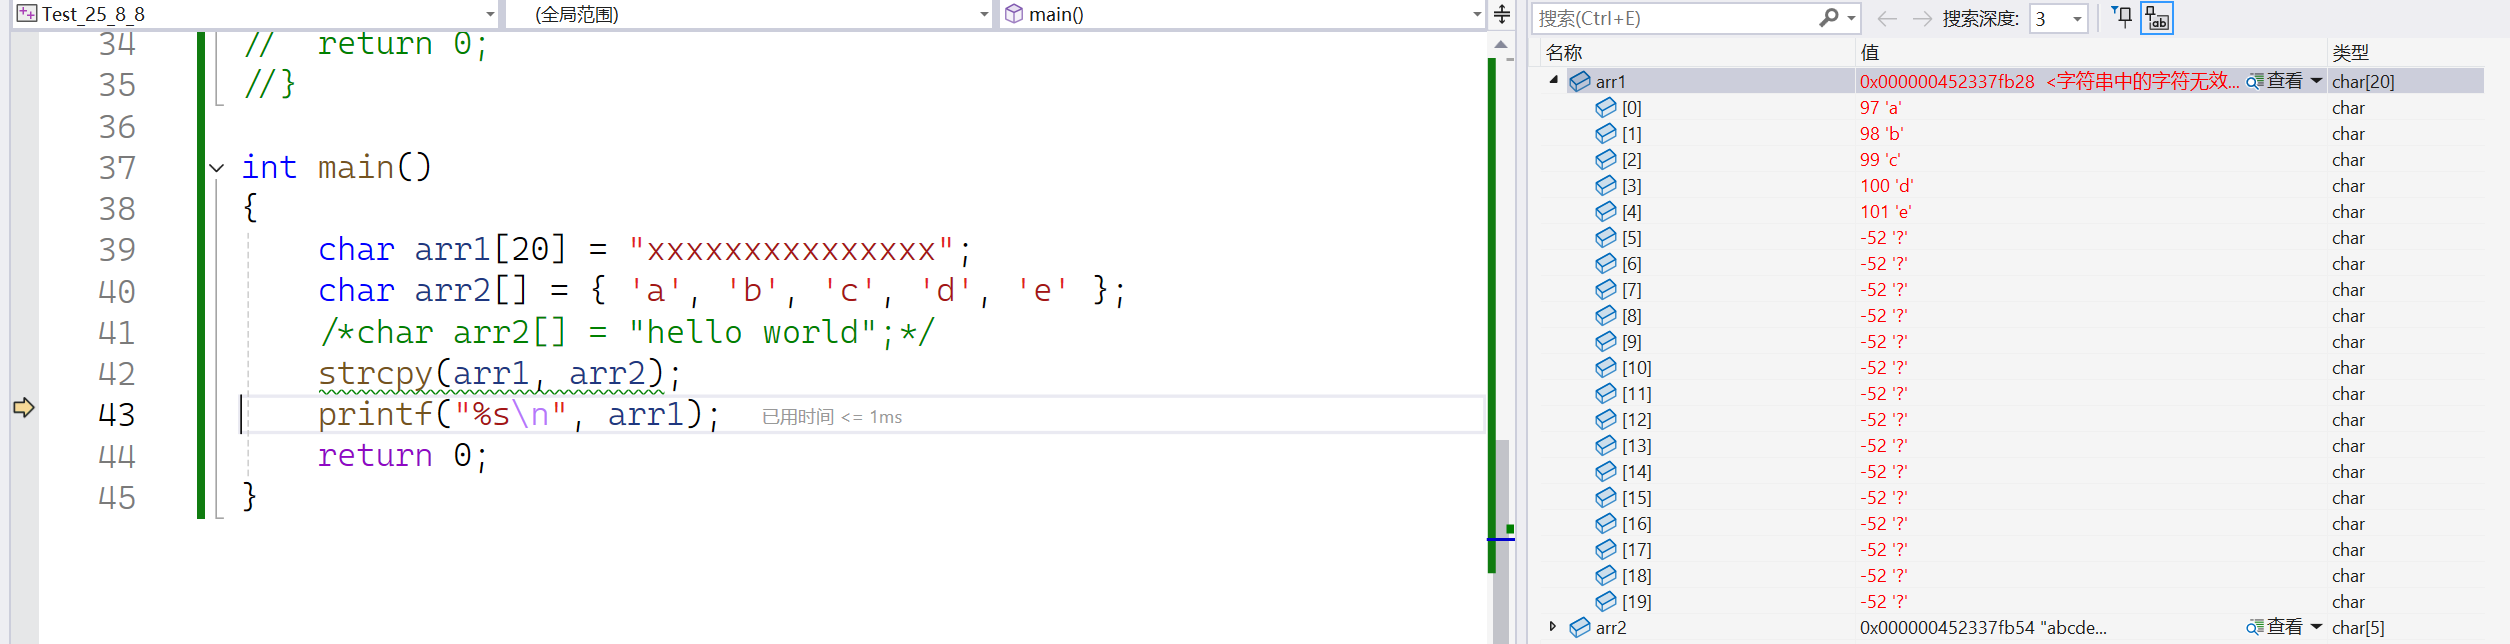The width and height of the screenshot is (2510, 644).
Task: Click the cube icon of element [7]
Action: 1606,289
